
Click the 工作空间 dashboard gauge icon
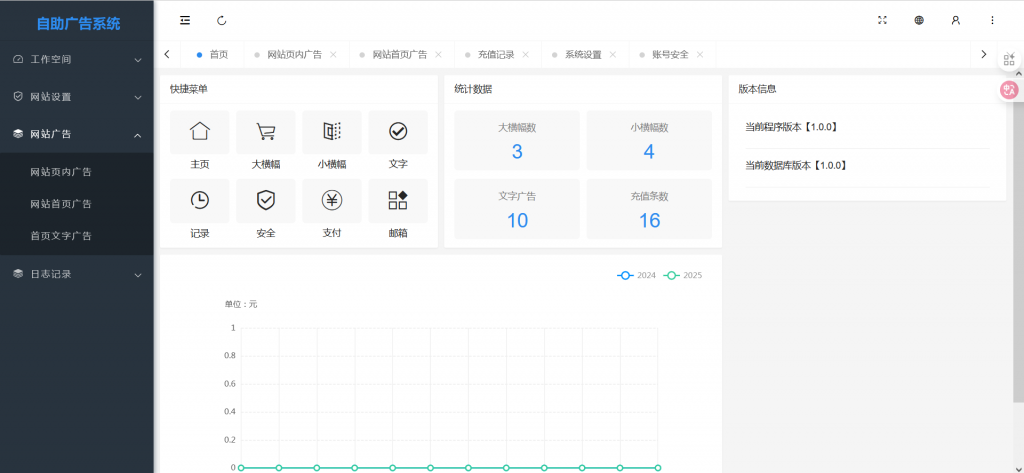click(x=18, y=59)
